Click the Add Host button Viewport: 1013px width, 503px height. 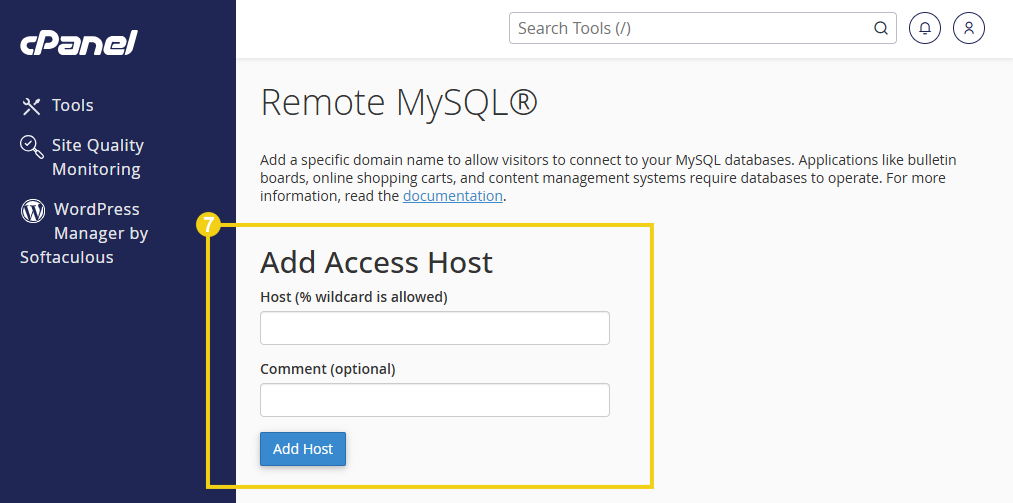[303, 449]
